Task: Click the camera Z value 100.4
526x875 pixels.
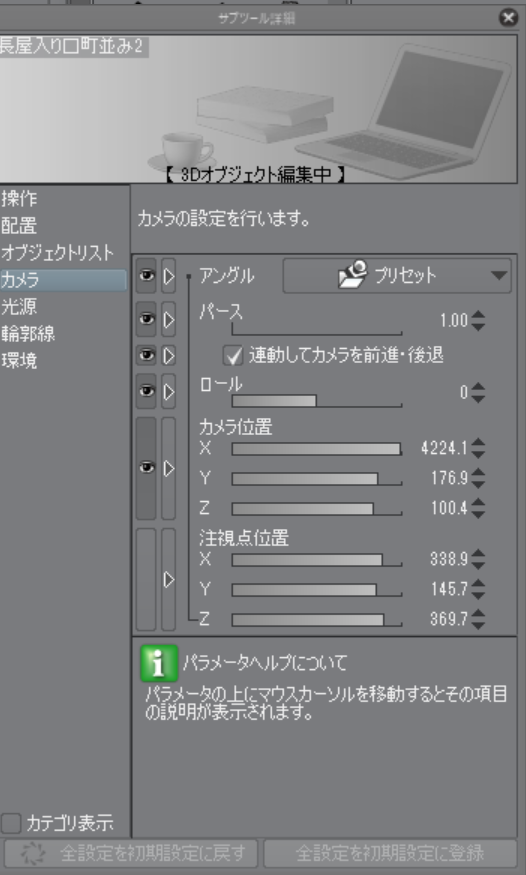Action: pyautogui.click(x=449, y=508)
